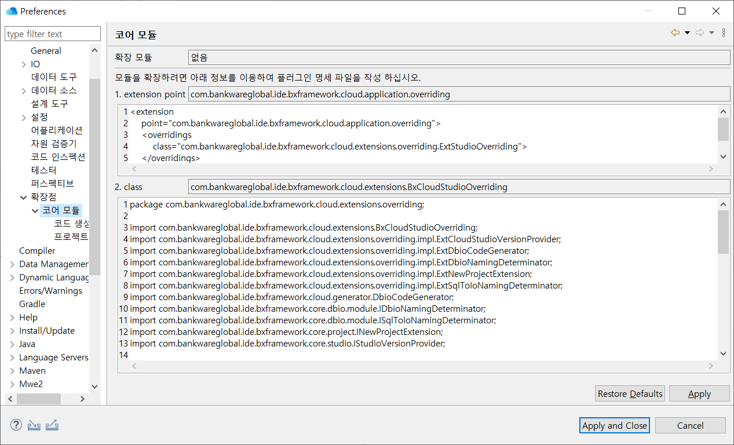Click the Cancel button
The image size is (734, 445).
pyautogui.click(x=690, y=425)
